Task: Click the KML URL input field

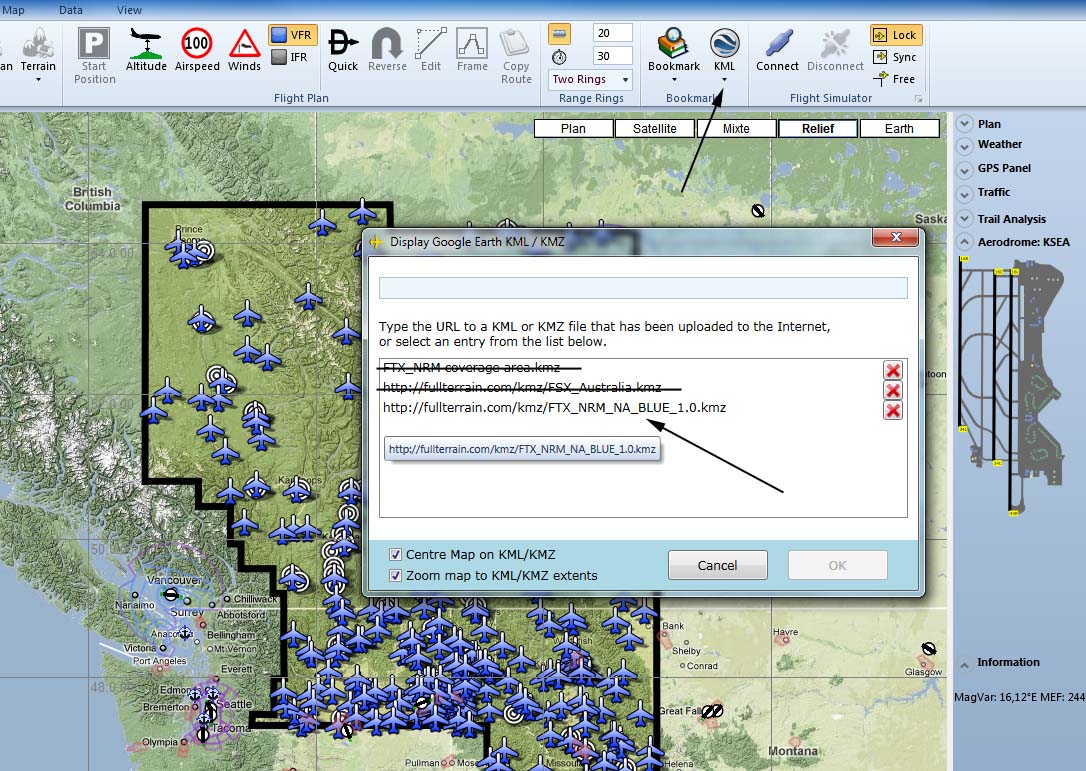Action: coord(643,288)
